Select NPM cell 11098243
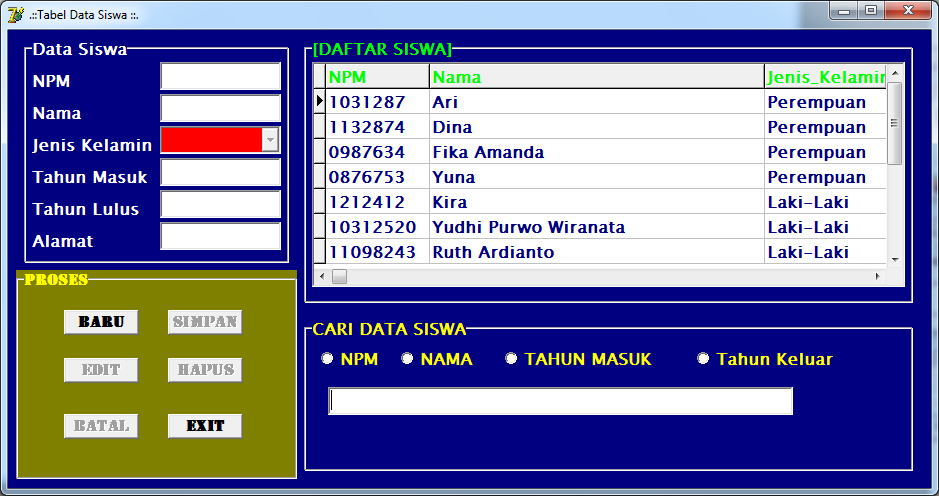The width and height of the screenshot is (939, 496). coord(377,252)
